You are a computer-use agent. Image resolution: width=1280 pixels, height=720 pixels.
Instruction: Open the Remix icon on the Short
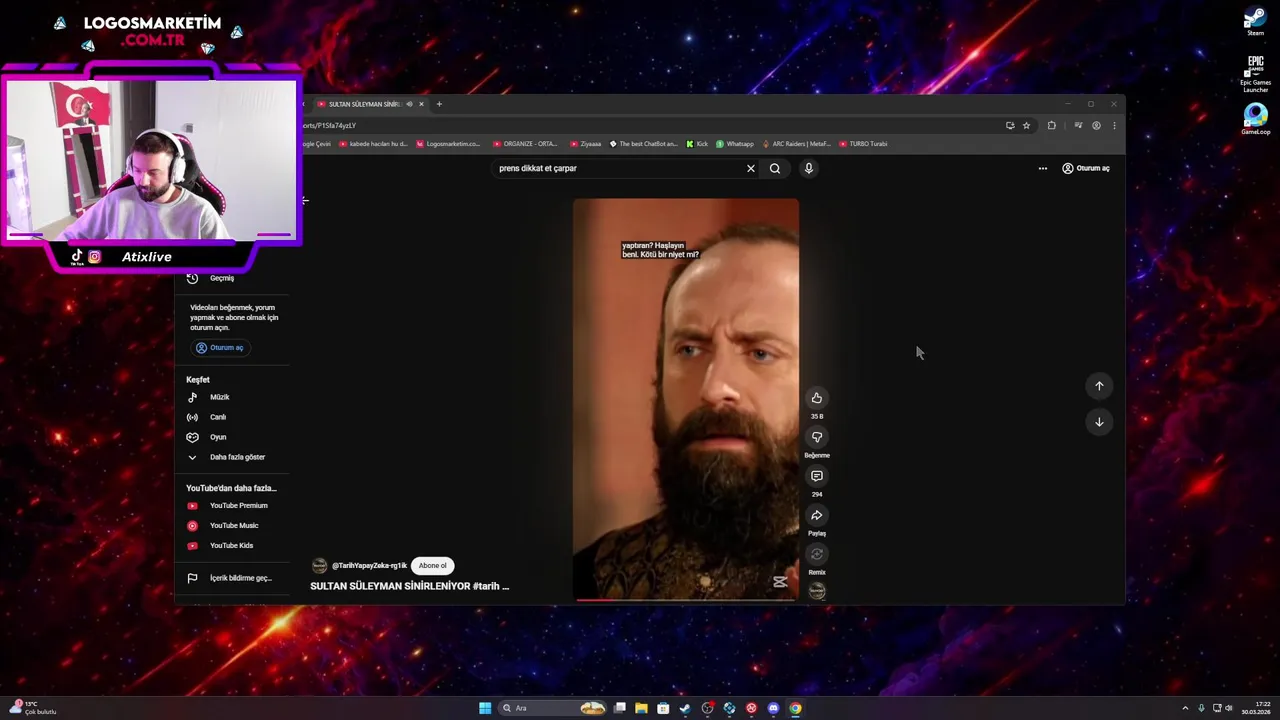tap(817, 554)
